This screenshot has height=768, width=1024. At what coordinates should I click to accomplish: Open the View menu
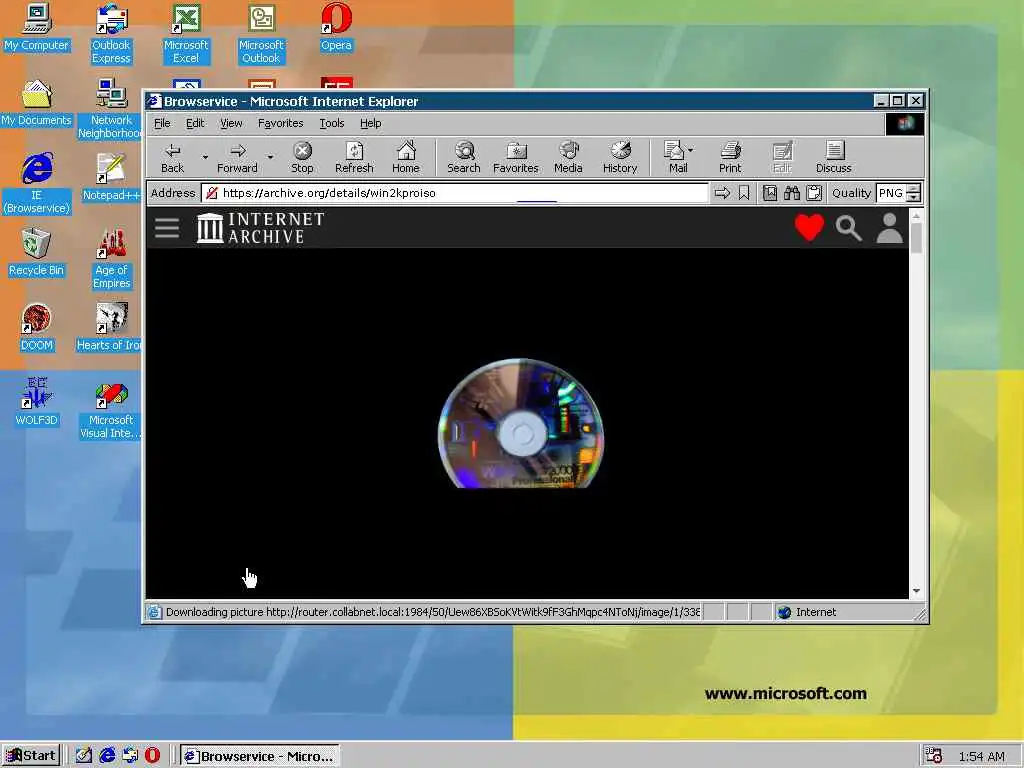click(x=231, y=123)
